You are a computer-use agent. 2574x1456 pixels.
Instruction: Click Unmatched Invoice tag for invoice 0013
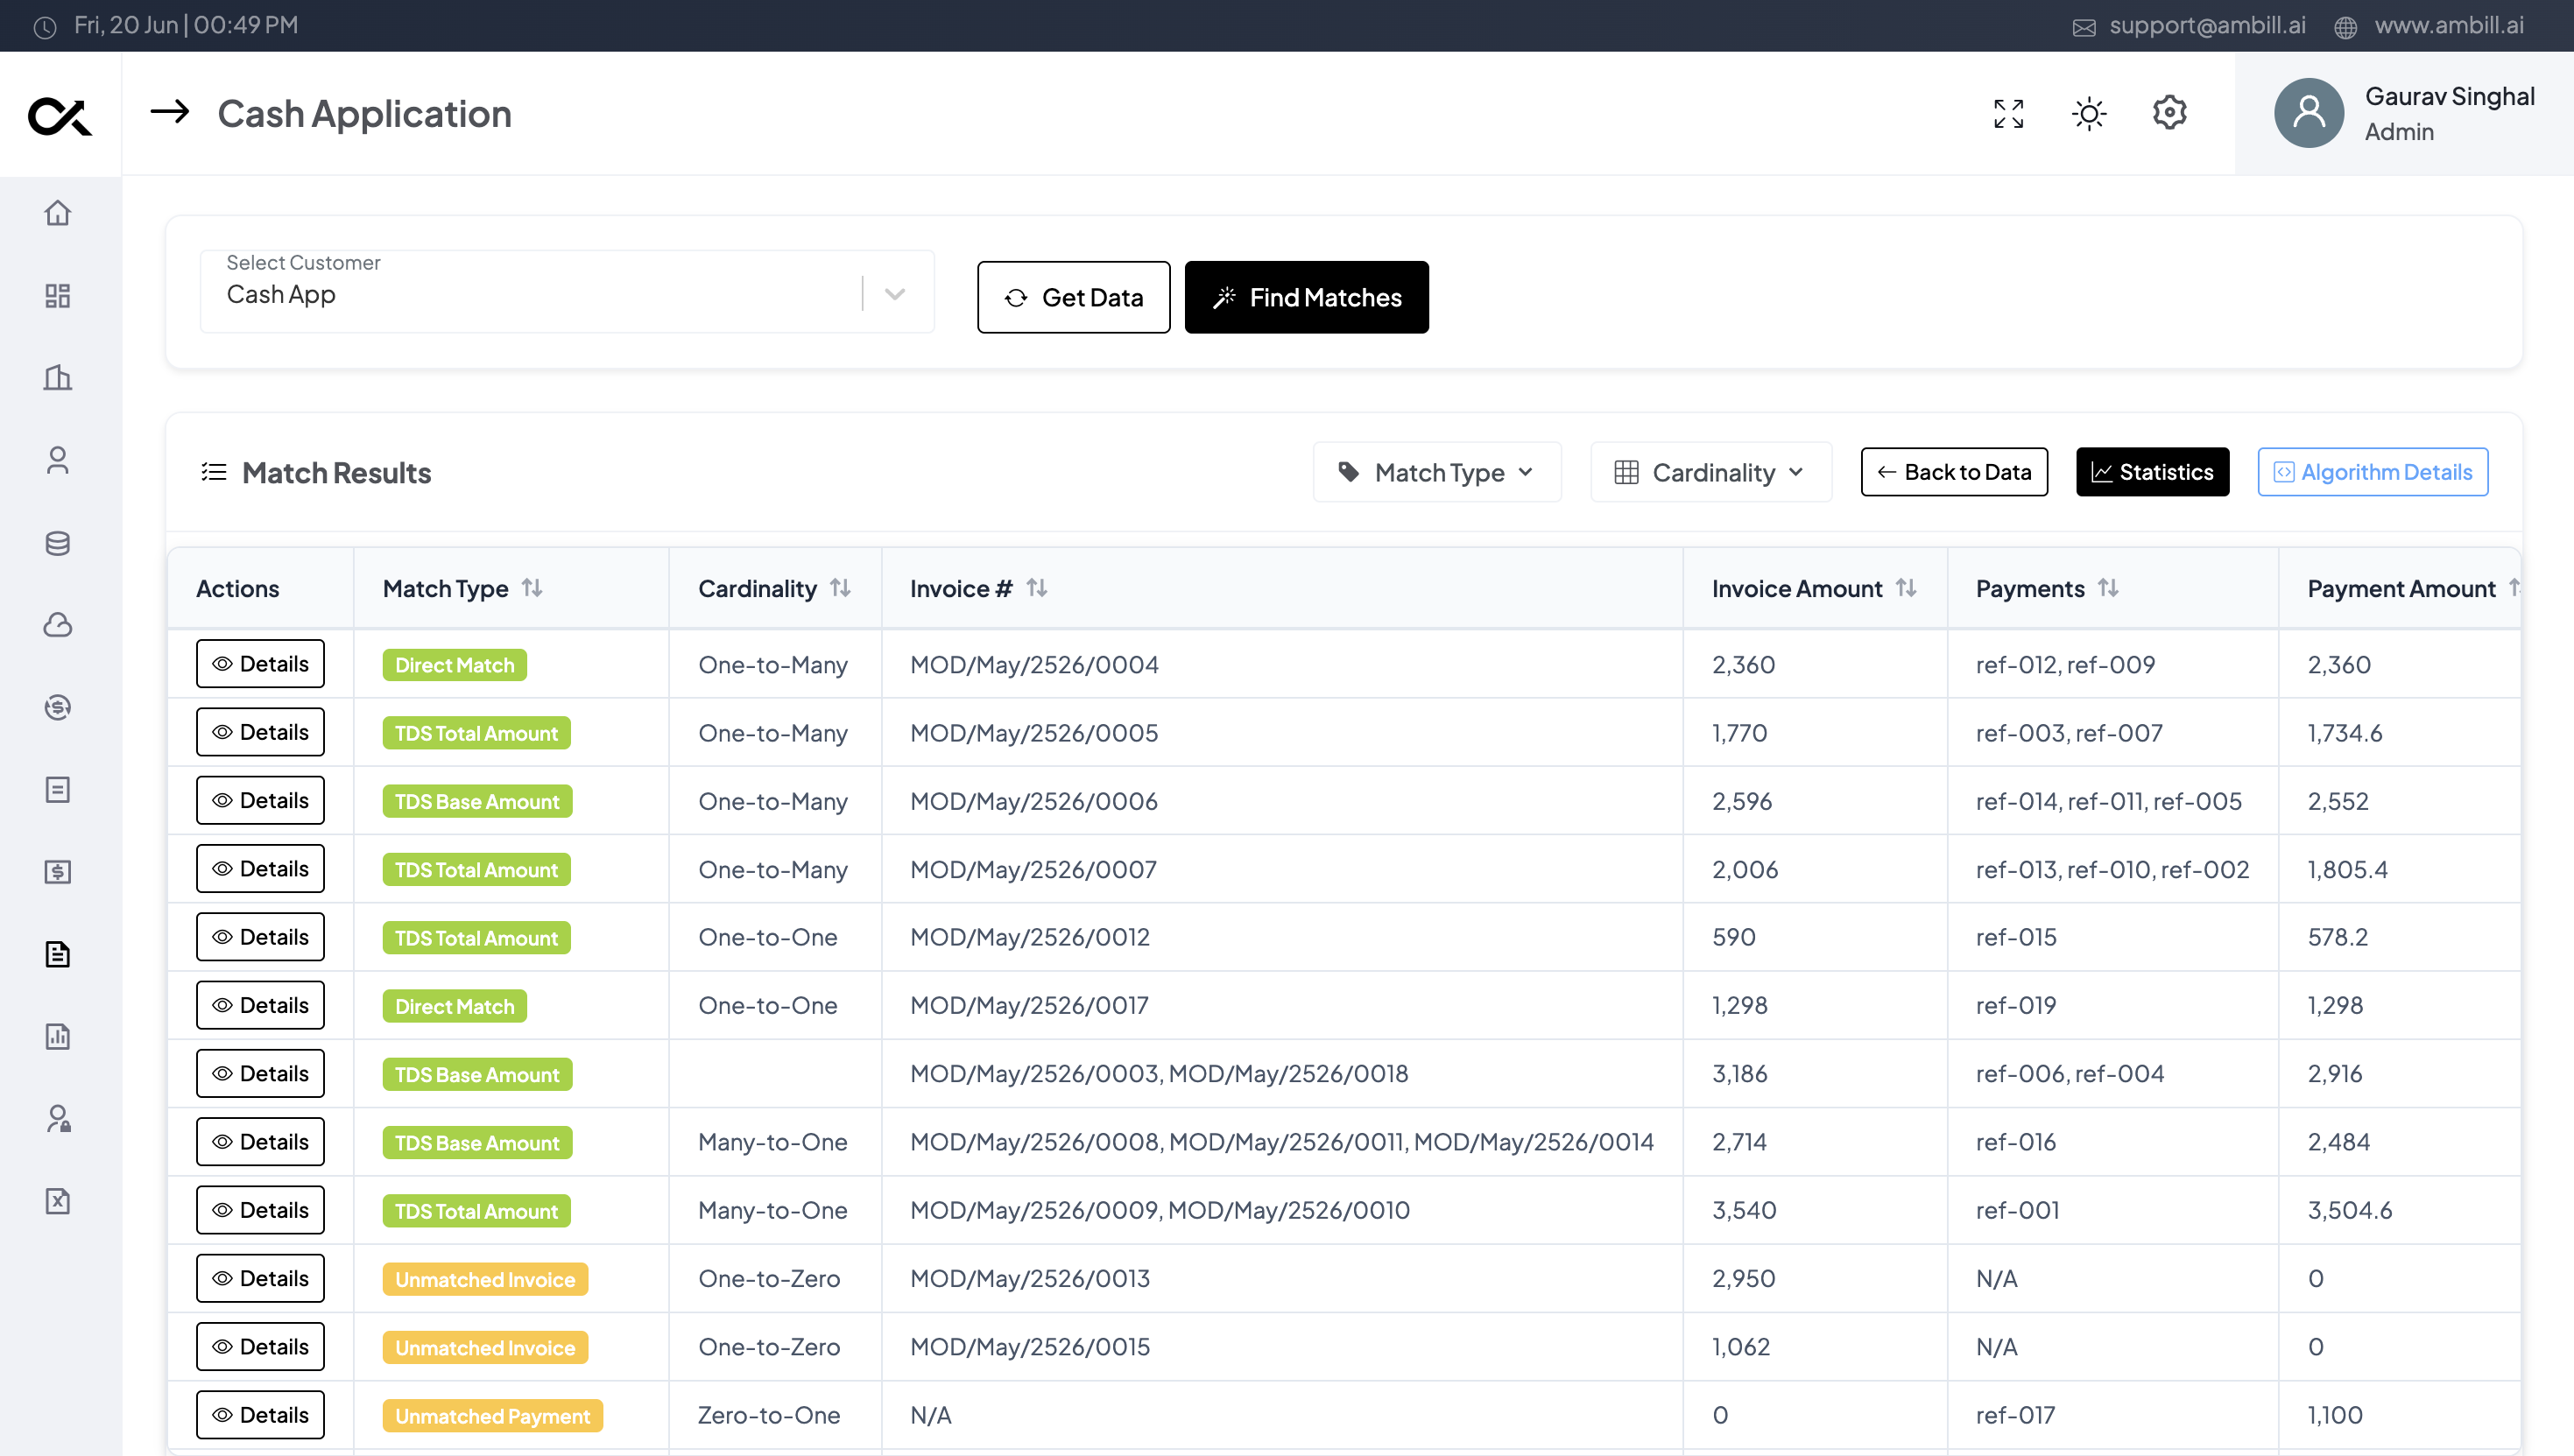coord(485,1279)
